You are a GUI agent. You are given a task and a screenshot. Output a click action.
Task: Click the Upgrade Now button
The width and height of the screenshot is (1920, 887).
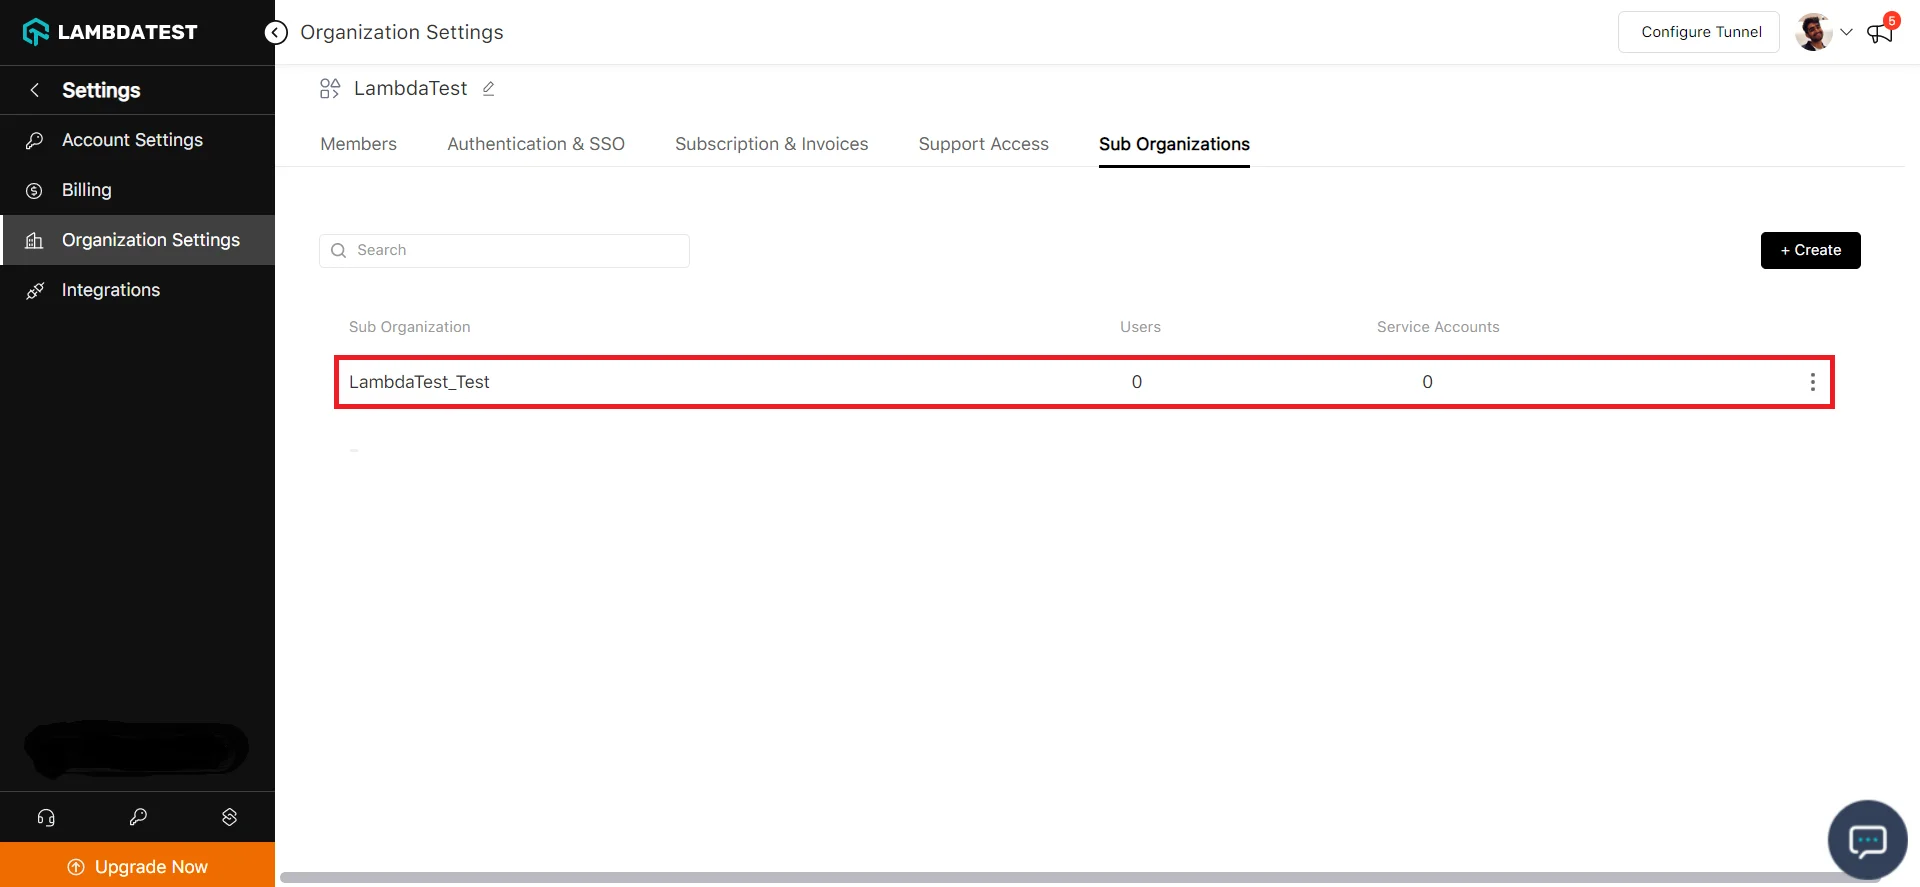(x=138, y=866)
